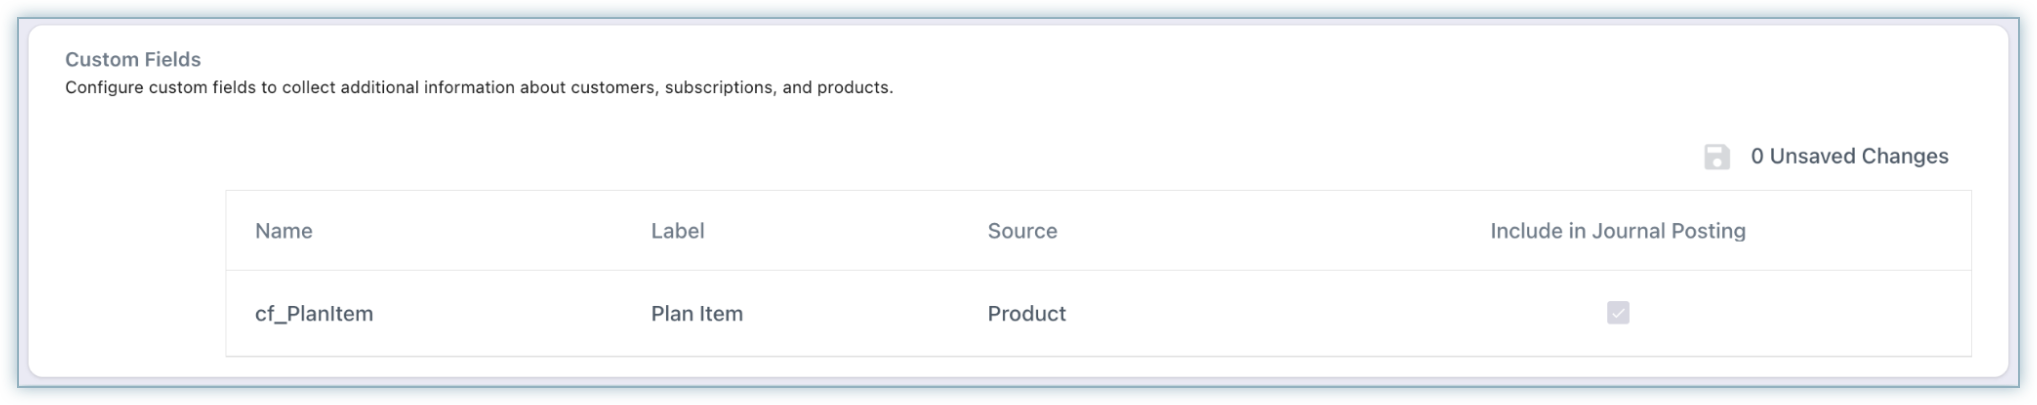This screenshot has width=2037, height=405.
Task: Click the Product source cell
Action: pos(1026,314)
